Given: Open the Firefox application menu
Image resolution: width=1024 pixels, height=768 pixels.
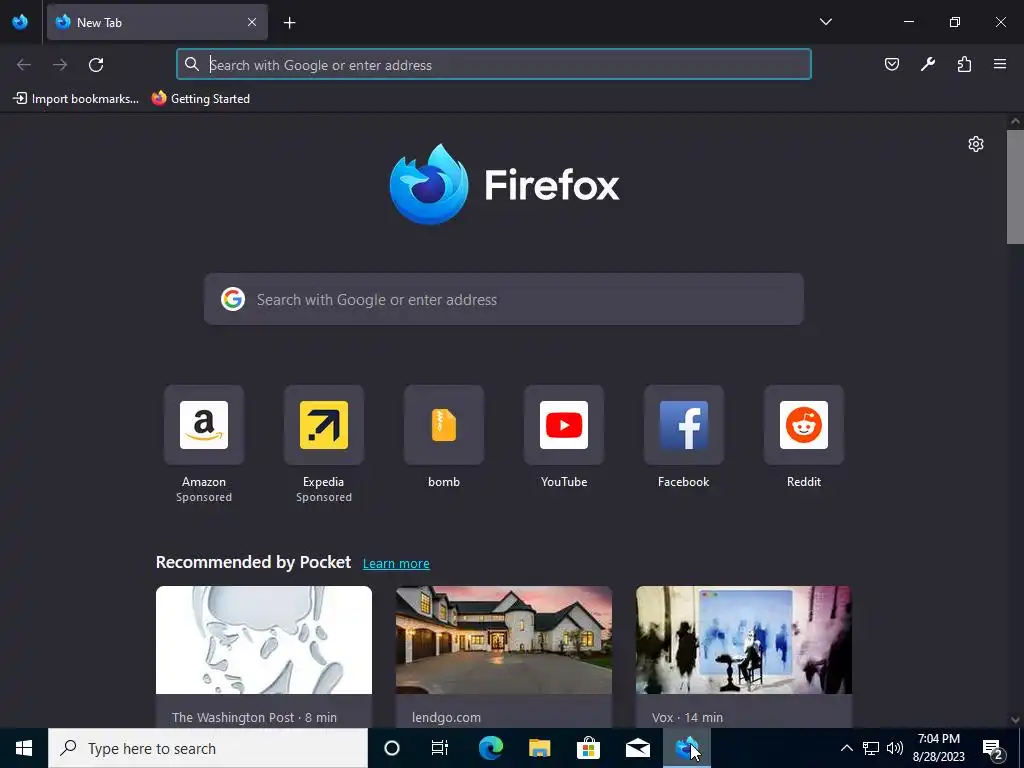Looking at the screenshot, I should coord(1000,64).
